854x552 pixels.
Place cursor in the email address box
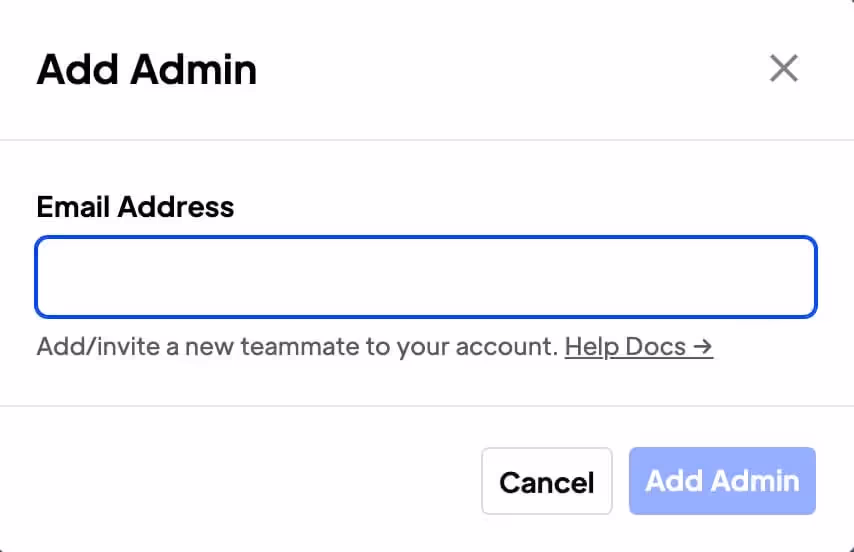click(x=426, y=277)
